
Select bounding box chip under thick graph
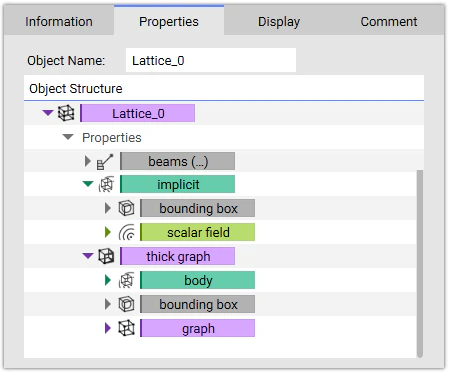197,304
